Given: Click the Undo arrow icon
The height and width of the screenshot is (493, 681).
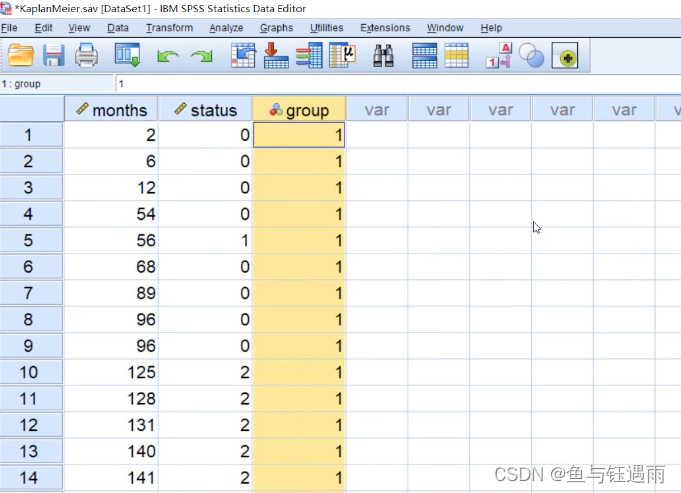Looking at the screenshot, I should click(168, 56).
